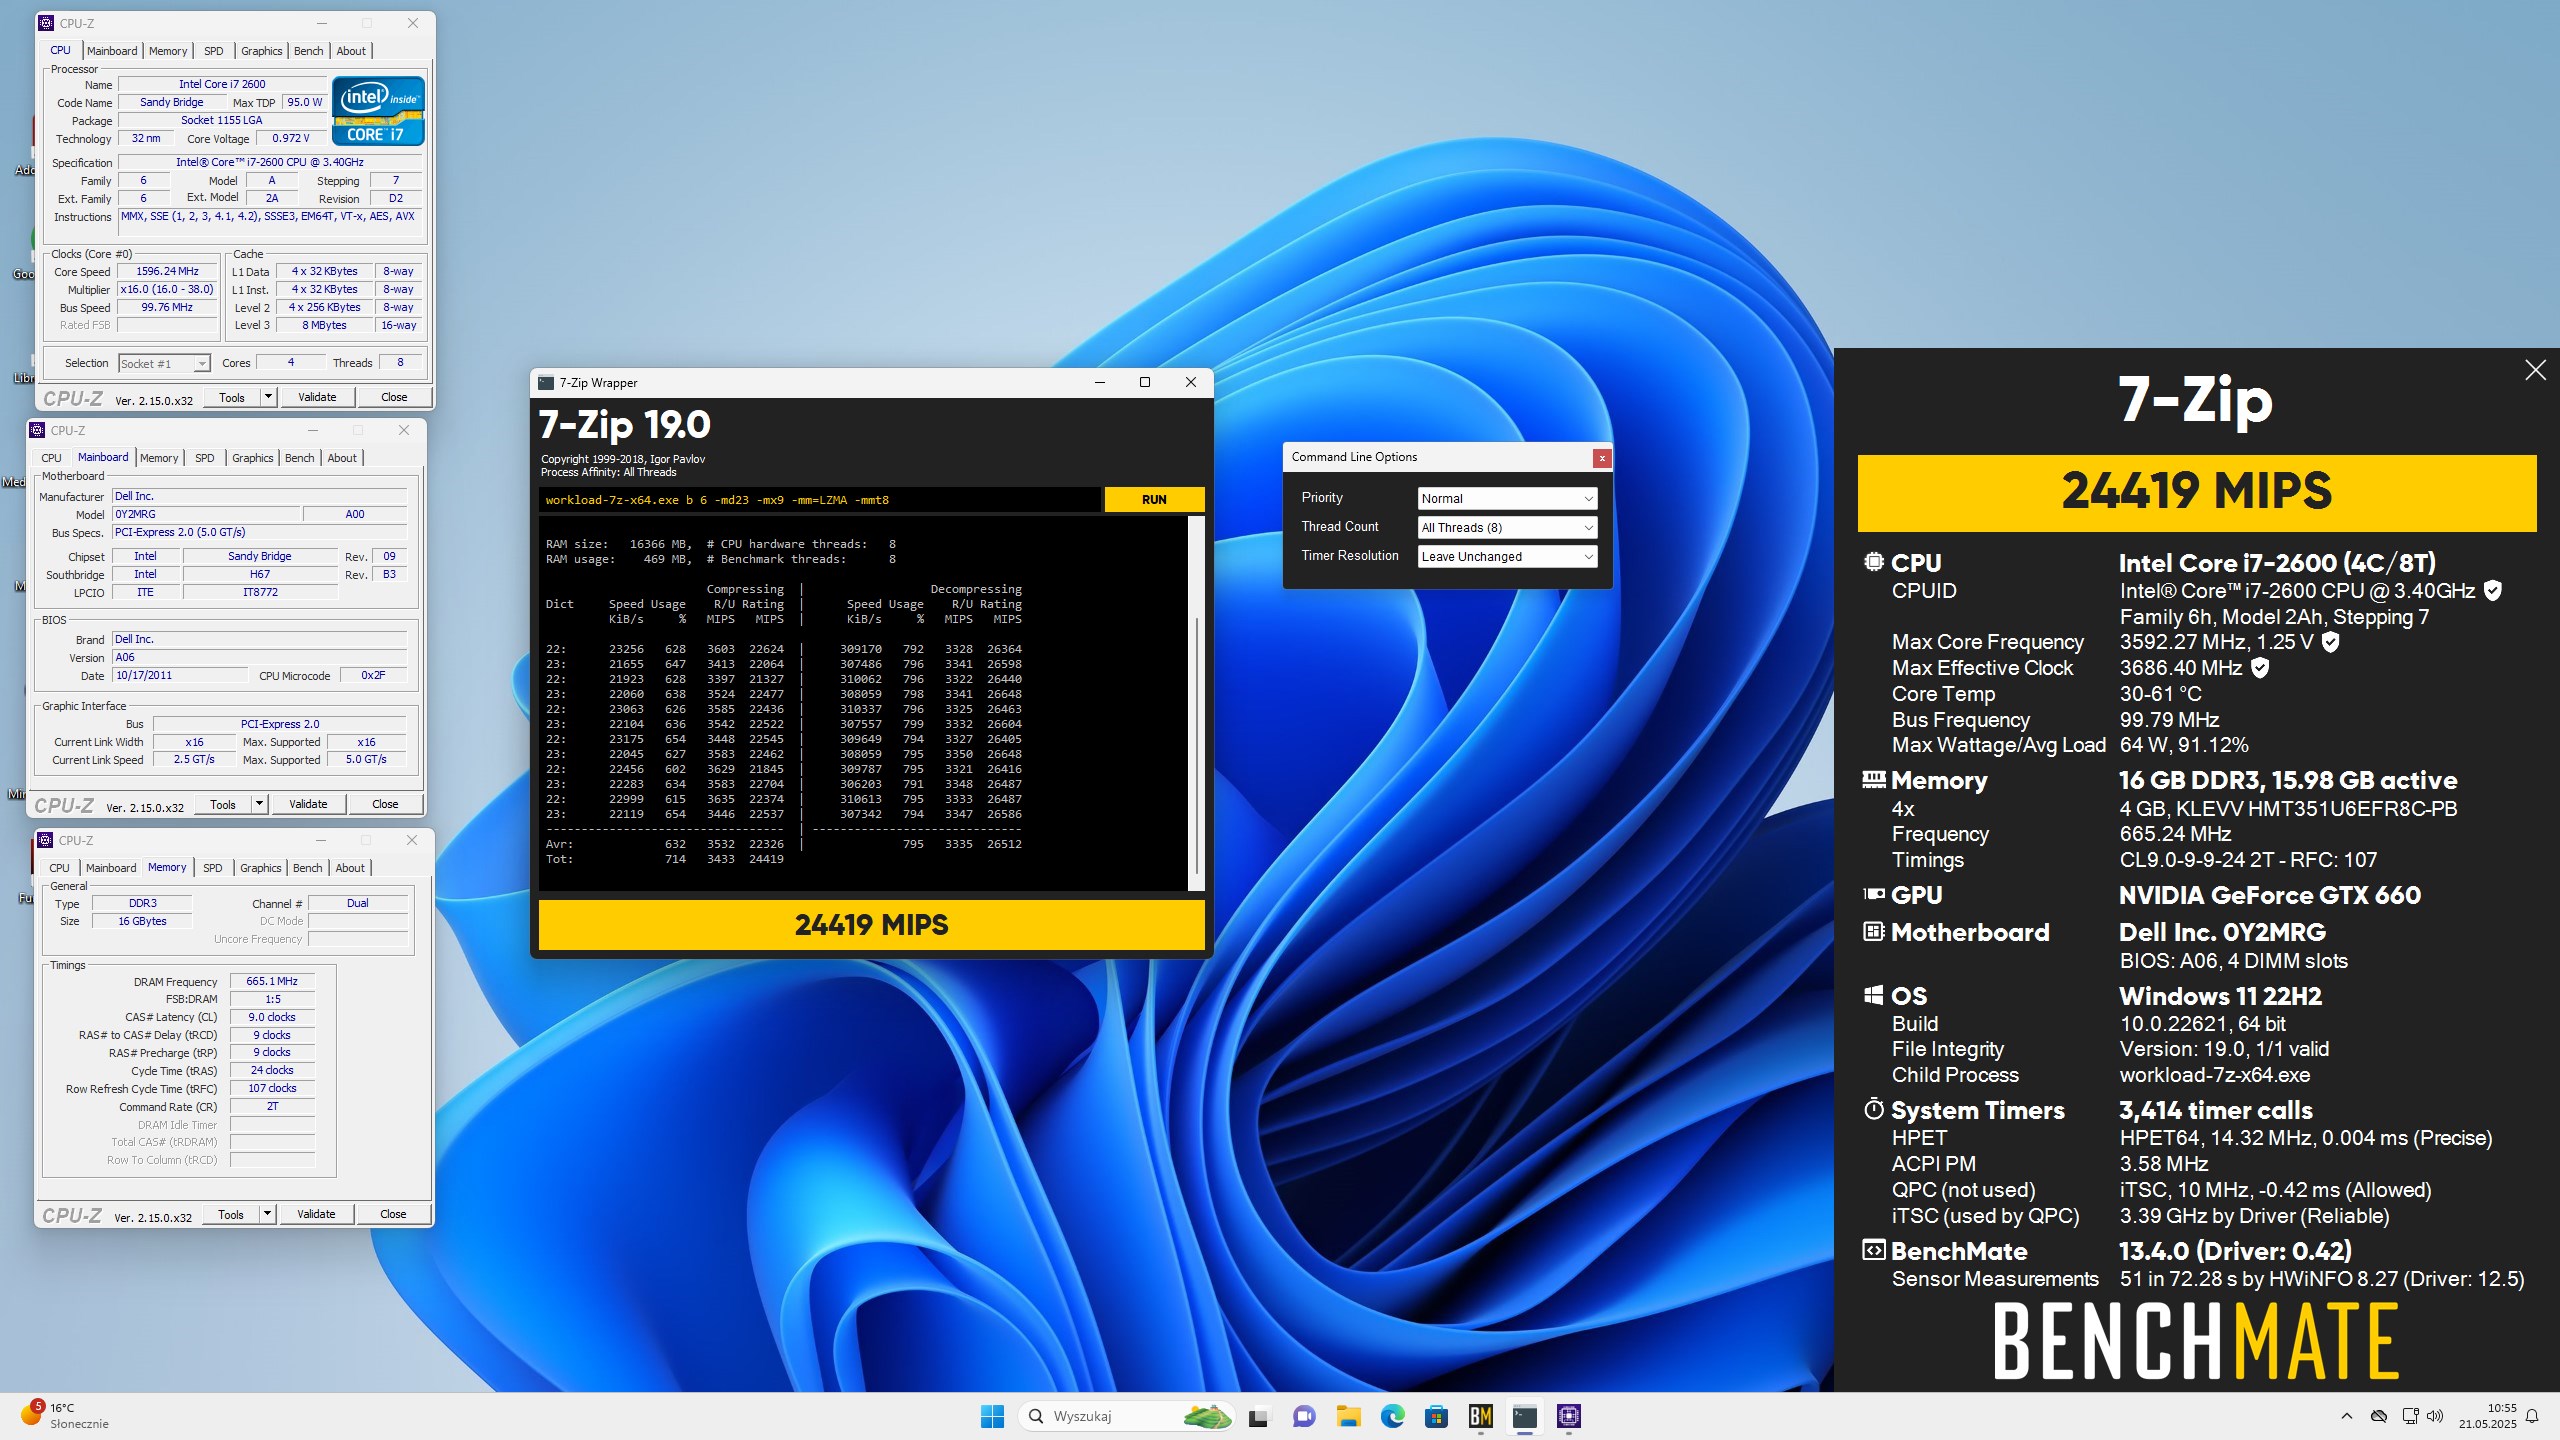Click the verified shield next to CPUID value

2492,590
